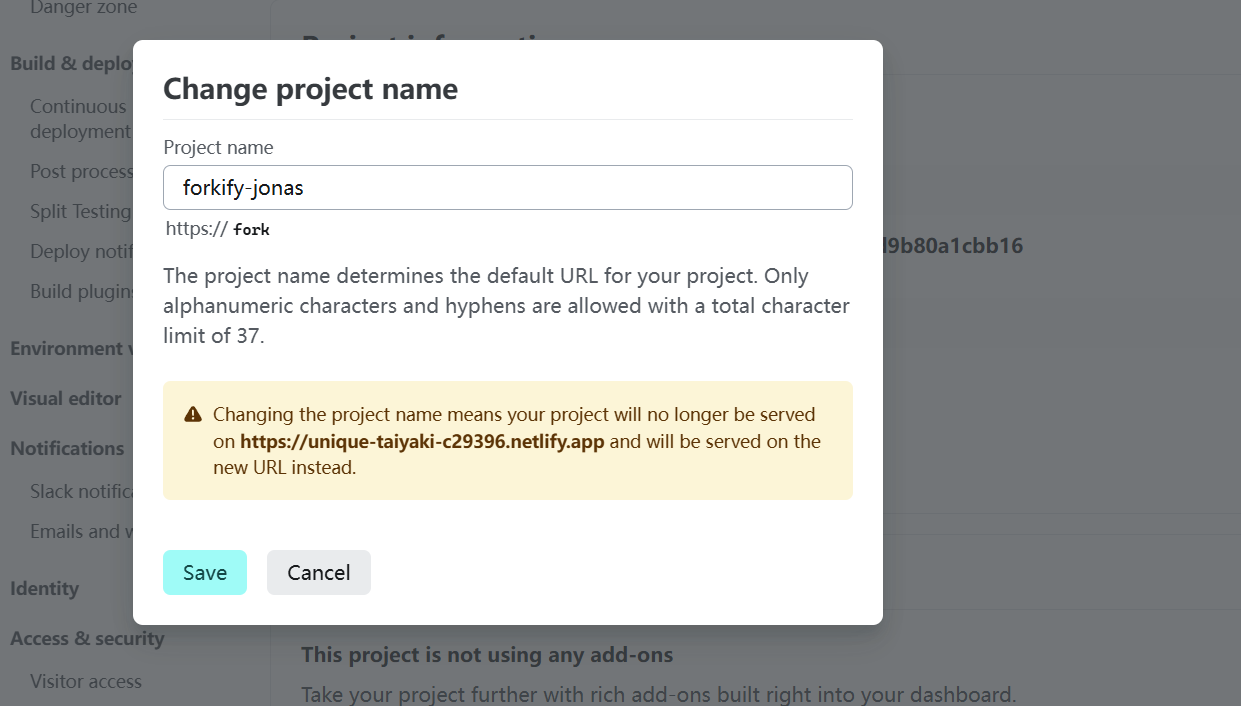Click the Project name input field
This screenshot has width=1241, height=706.
[508, 187]
